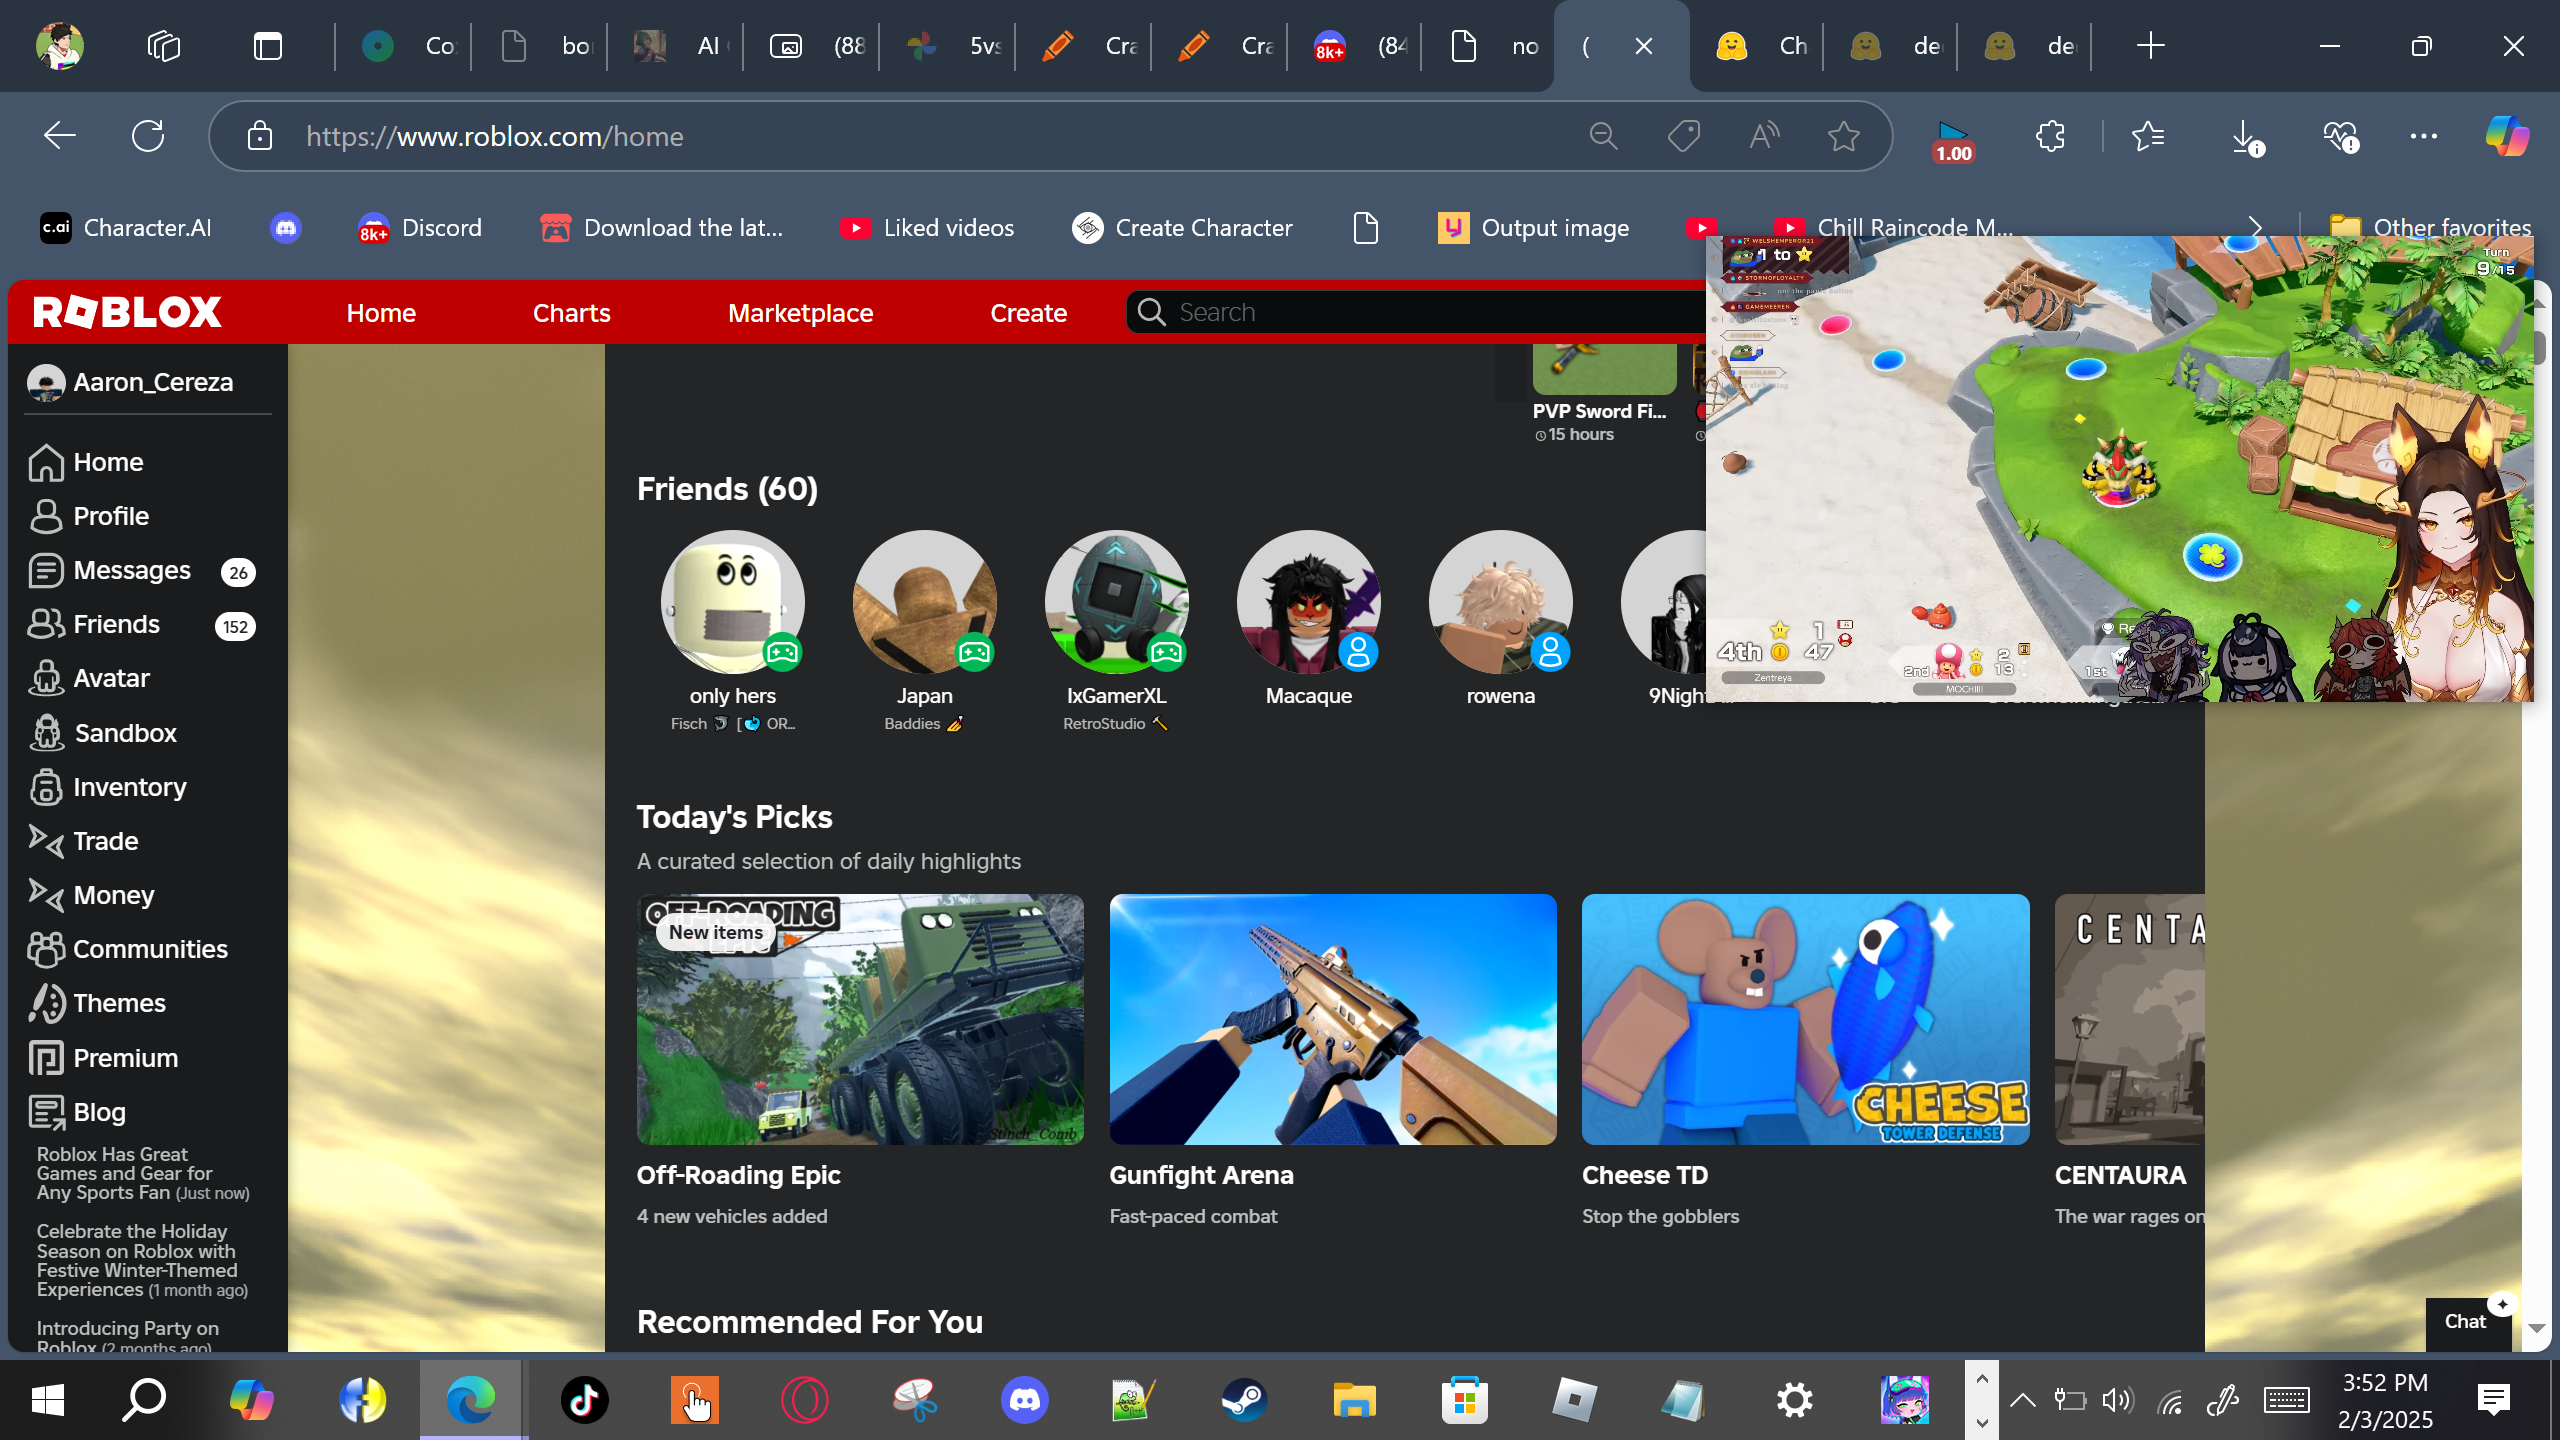2560x1440 pixels.
Task: Show hidden system tray icons
Action: [x=2023, y=1400]
